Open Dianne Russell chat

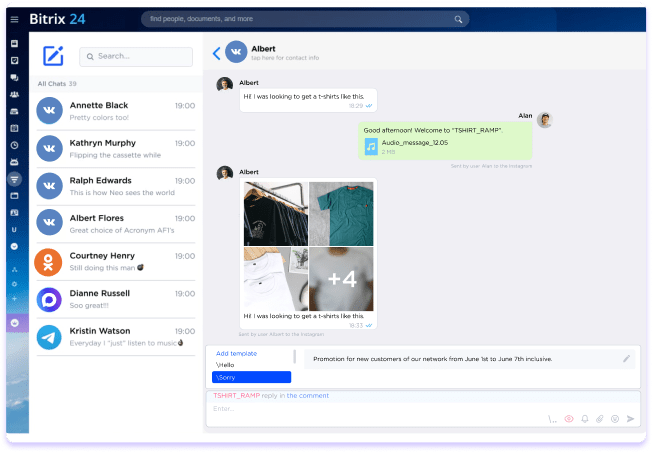[116, 299]
